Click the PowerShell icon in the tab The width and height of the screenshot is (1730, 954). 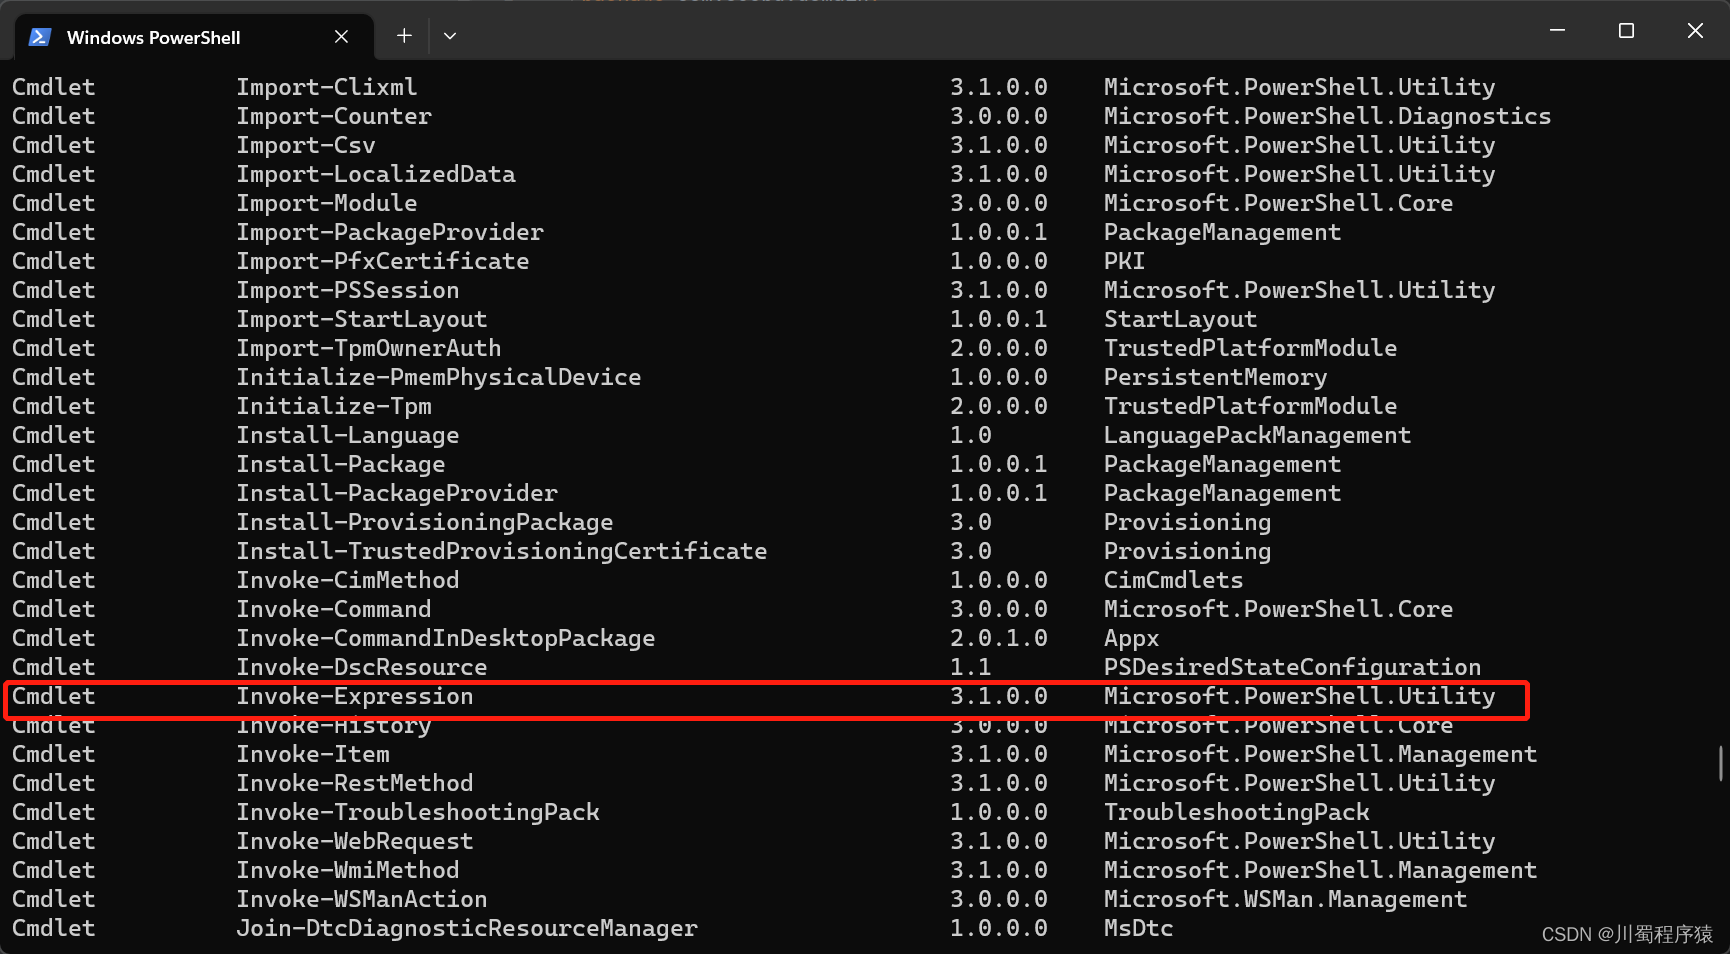[40, 37]
